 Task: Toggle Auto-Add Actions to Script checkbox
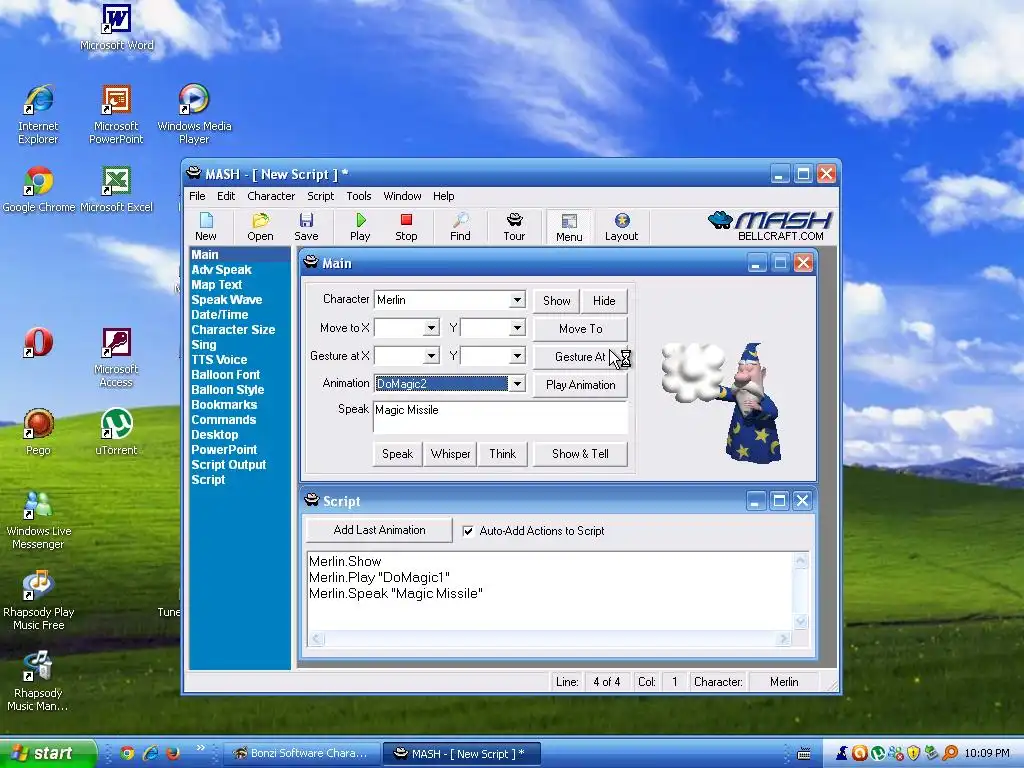(x=468, y=531)
